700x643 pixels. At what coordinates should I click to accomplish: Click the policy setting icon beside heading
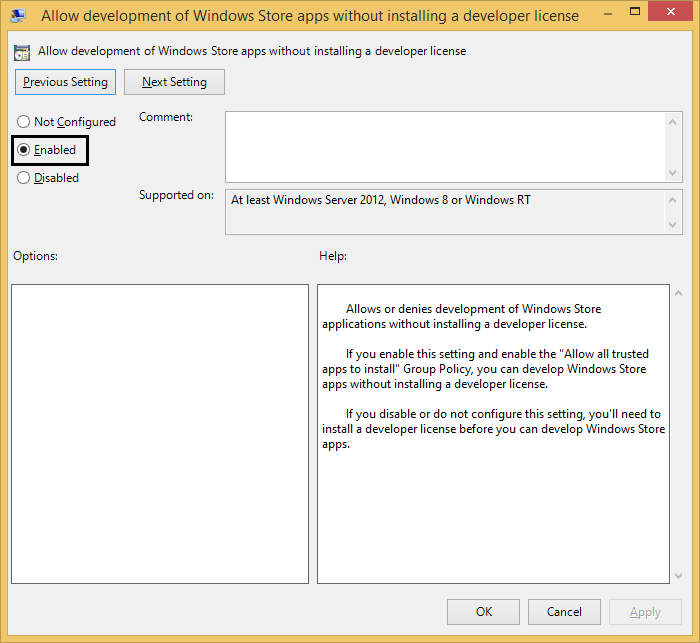coord(22,52)
